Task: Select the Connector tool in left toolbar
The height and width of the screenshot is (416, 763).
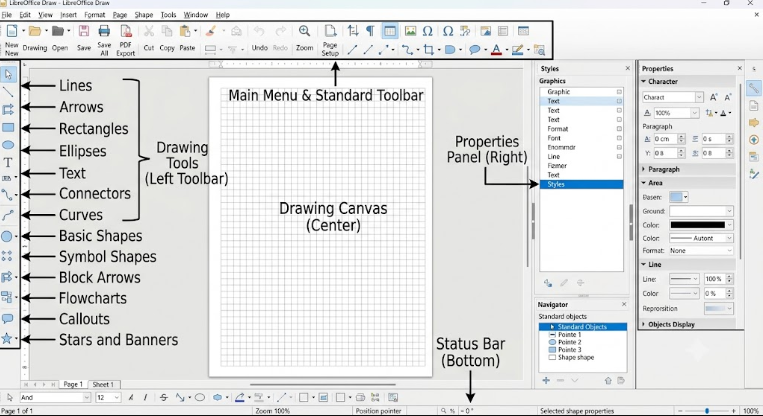Action: pyautogui.click(x=7, y=195)
